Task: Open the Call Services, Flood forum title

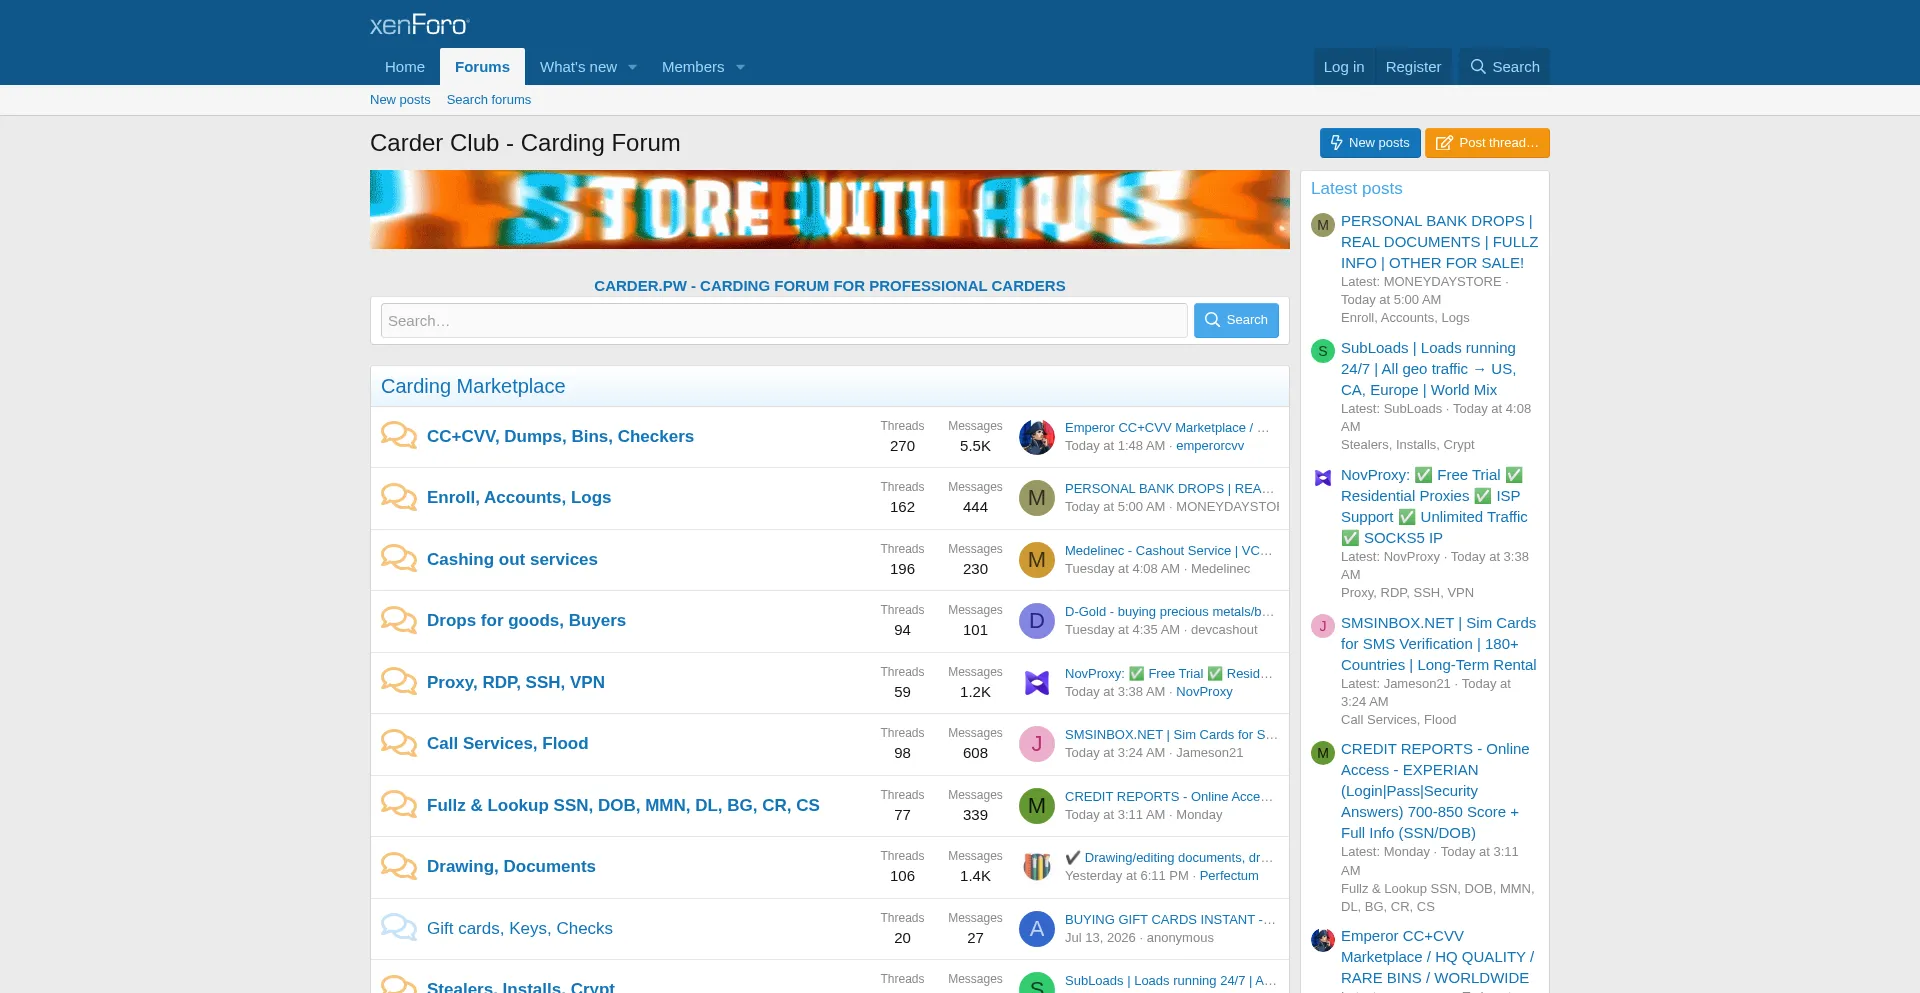Action: [507, 743]
